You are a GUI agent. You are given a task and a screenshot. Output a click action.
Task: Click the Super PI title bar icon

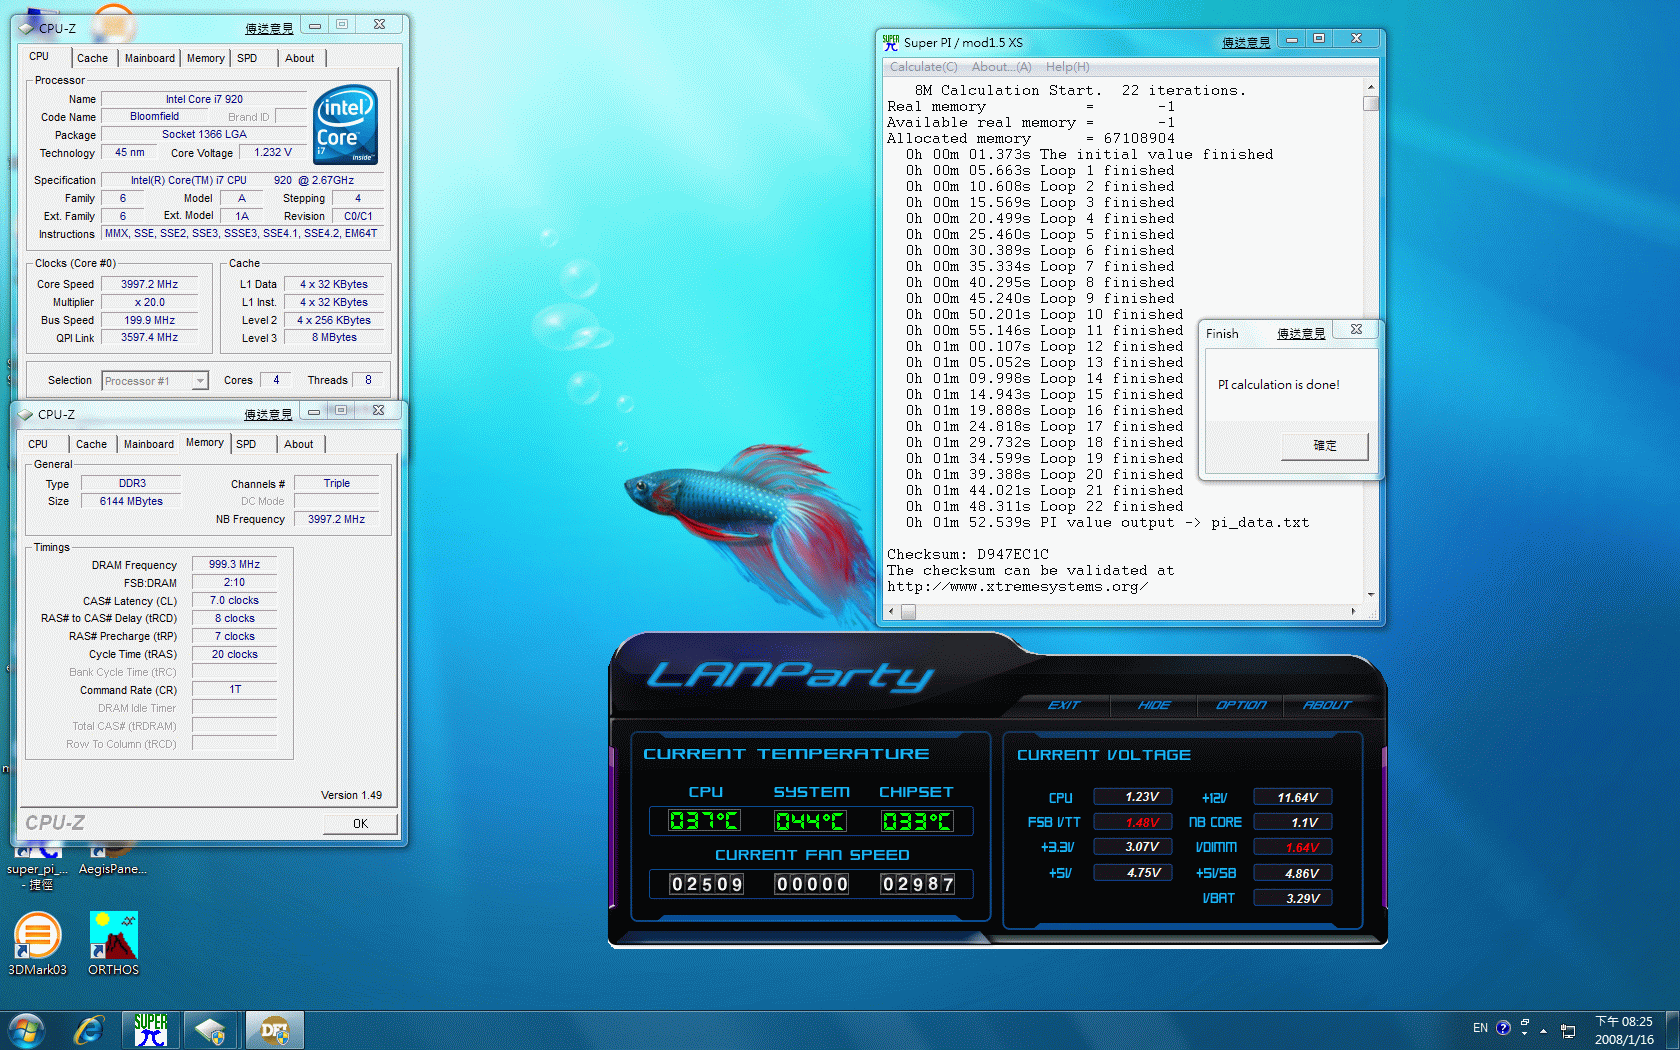891,42
